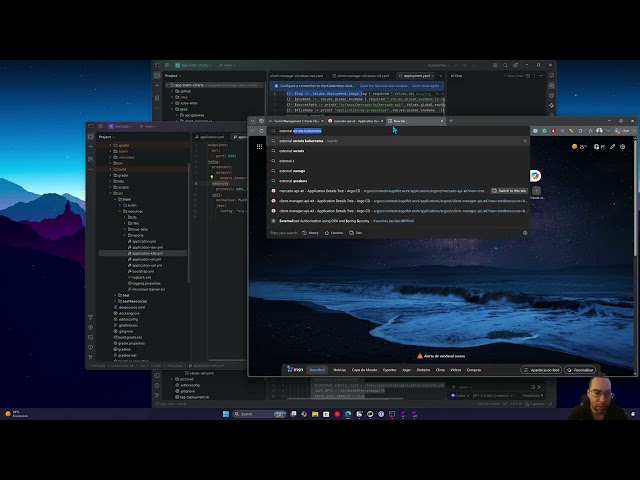Select the New tab browser tab
This screenshot has width=640, height=480.
pyautogui.click(x=416, y=121)
